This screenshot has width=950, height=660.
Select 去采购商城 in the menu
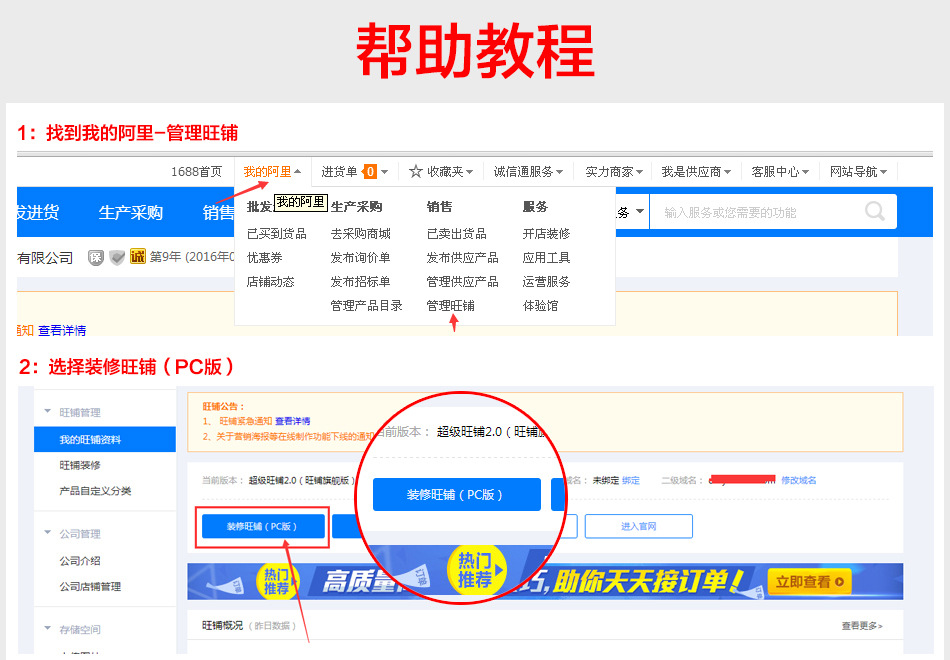click(x=360, y=233)
